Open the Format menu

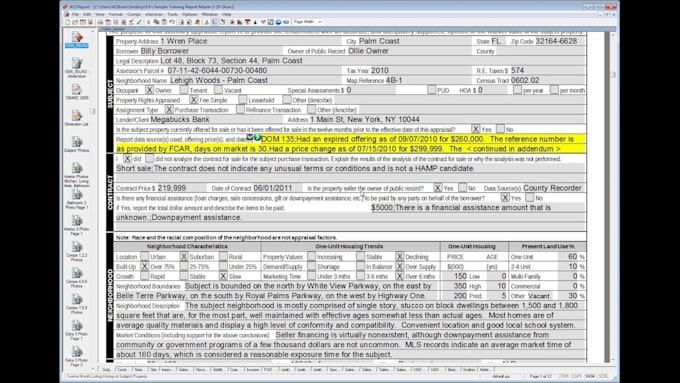[x=115, y=14]
